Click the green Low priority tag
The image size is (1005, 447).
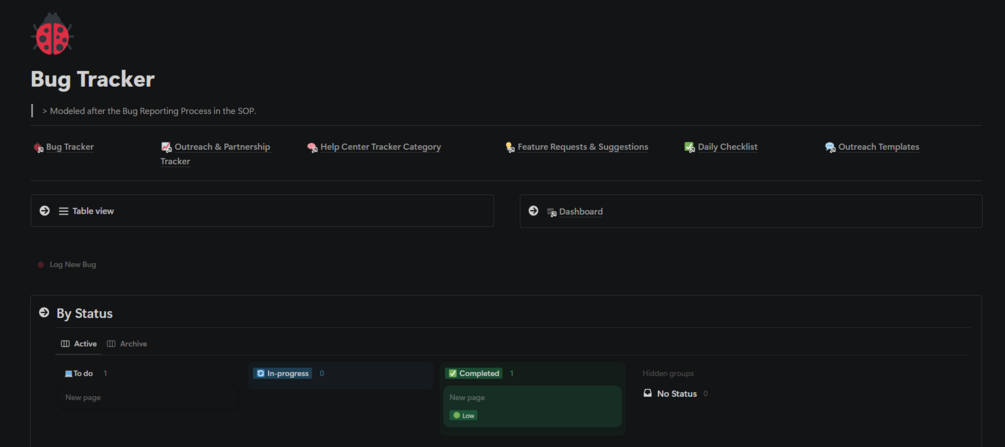click(464, 415)
